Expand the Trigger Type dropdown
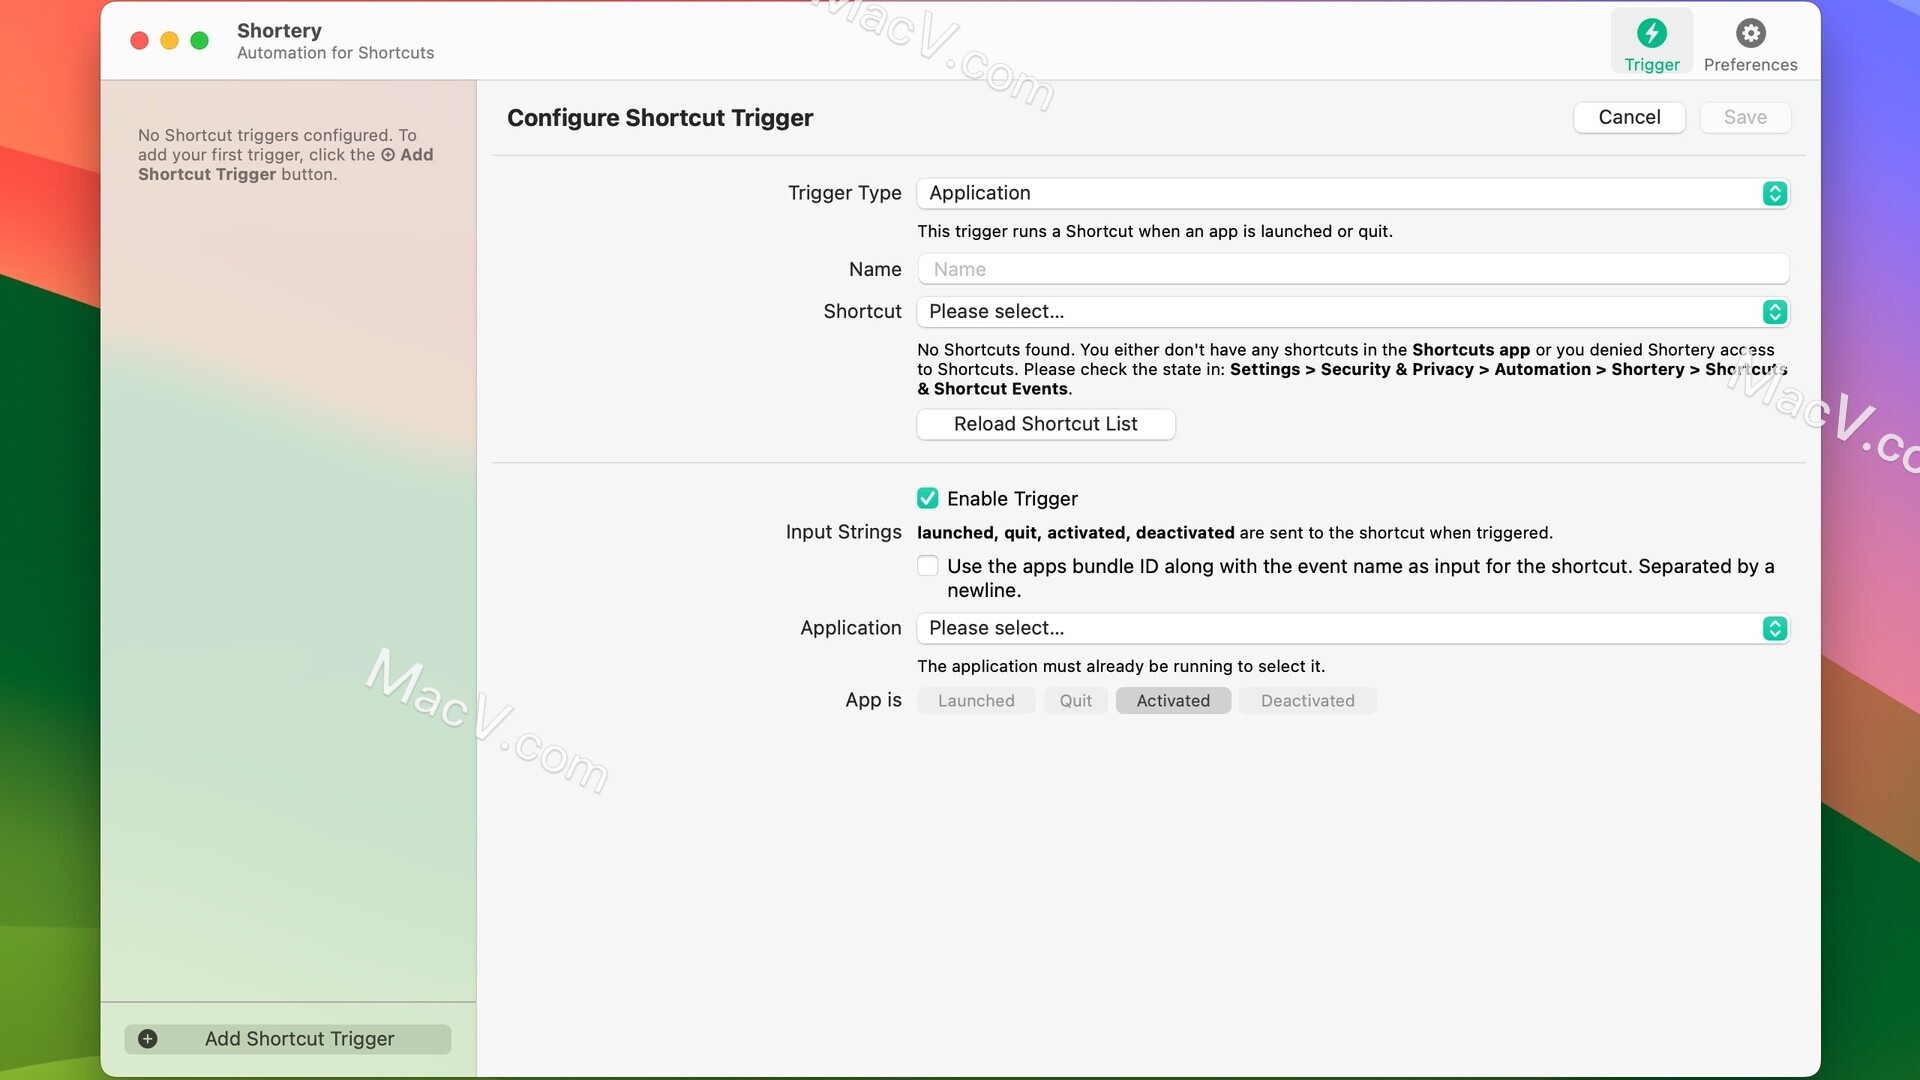1920x1080 pixels. coord(1775,194)
